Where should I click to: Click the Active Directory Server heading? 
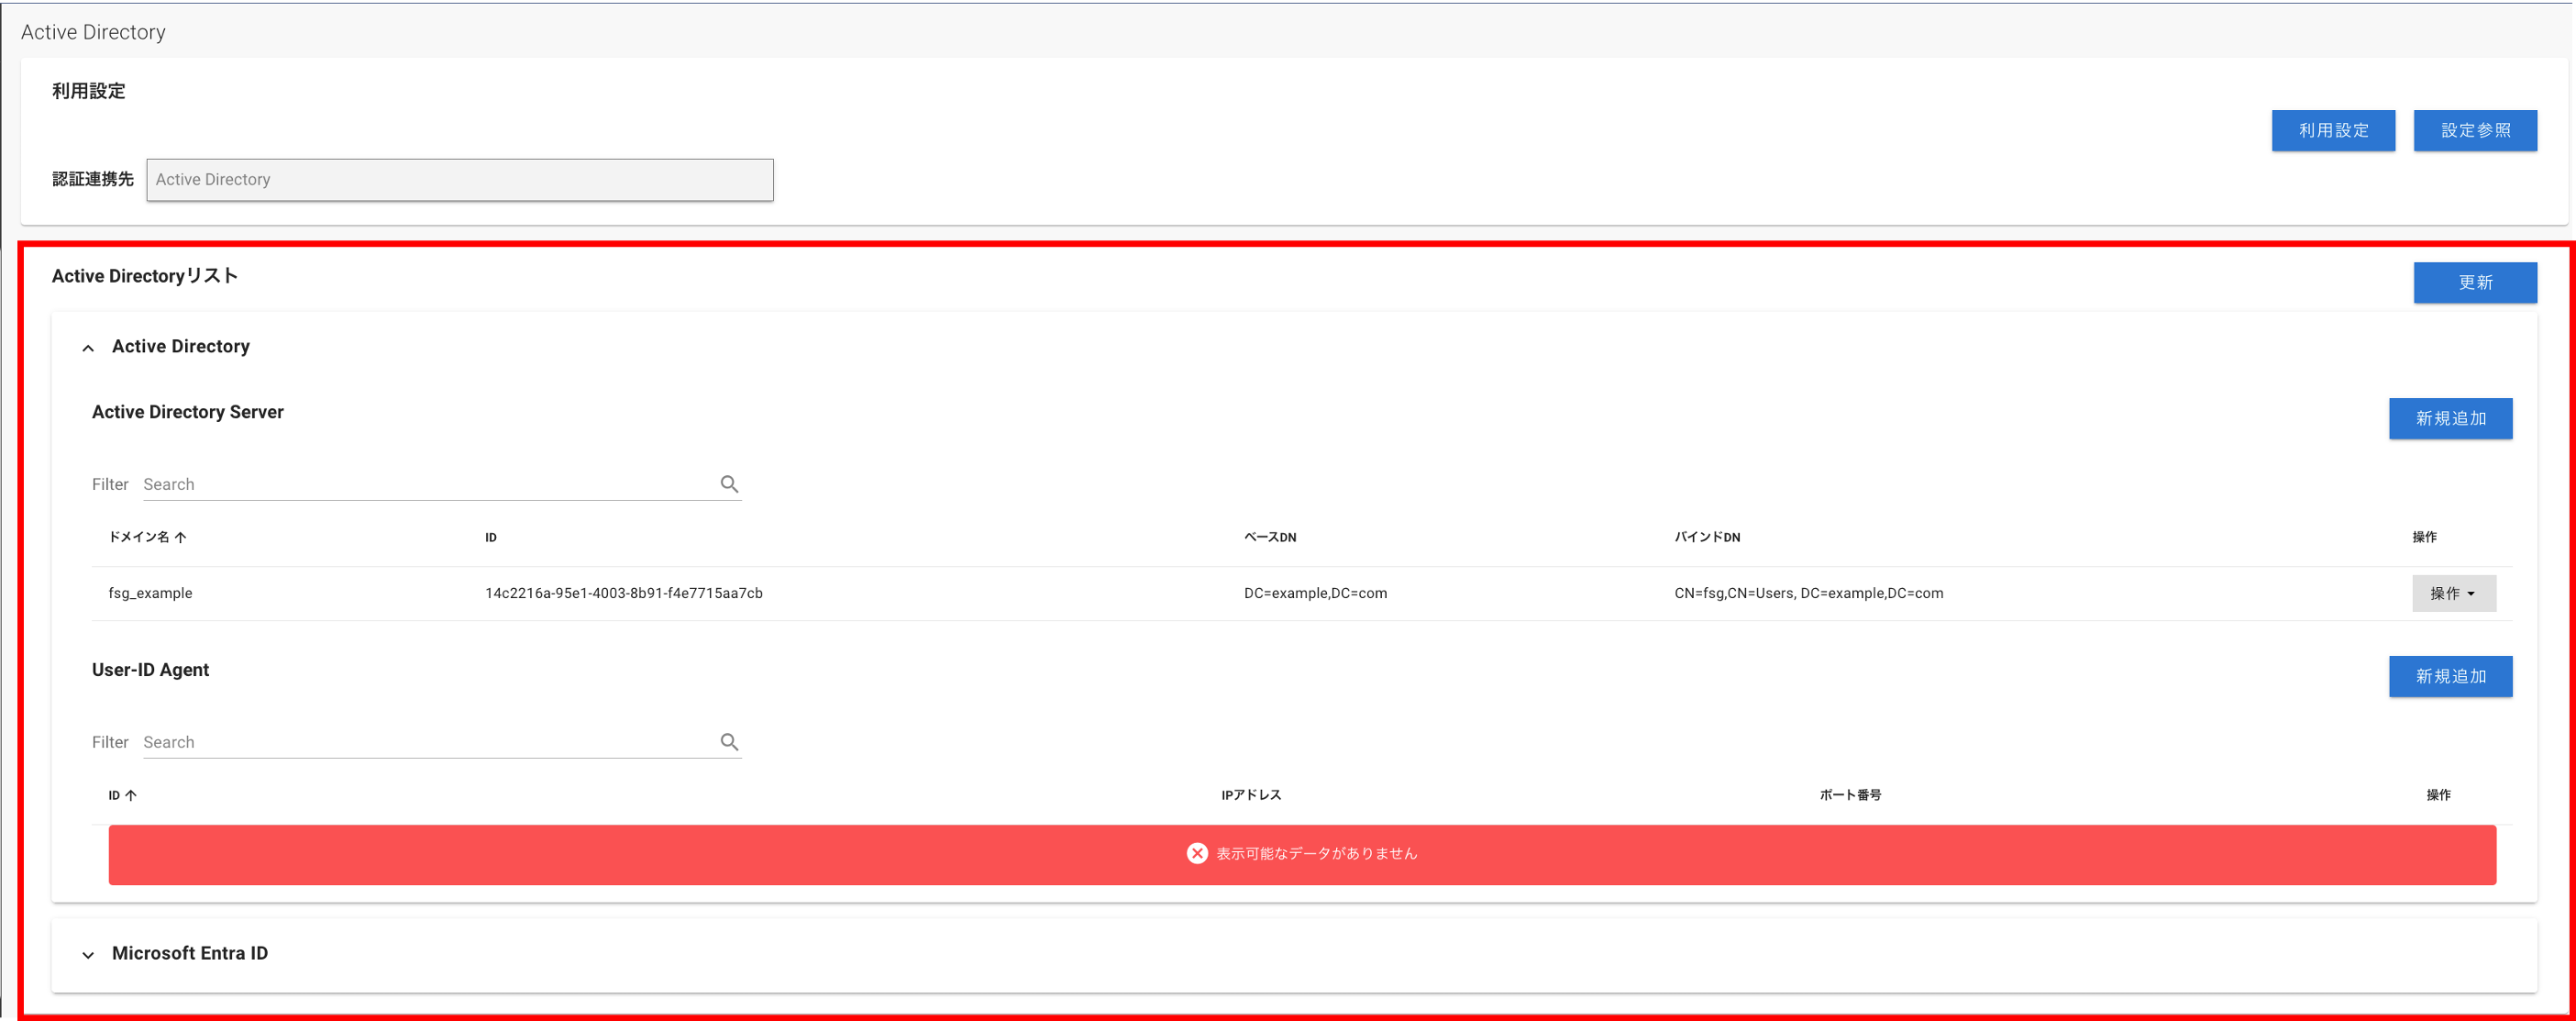pyautogui.click(x=187, y=412)
